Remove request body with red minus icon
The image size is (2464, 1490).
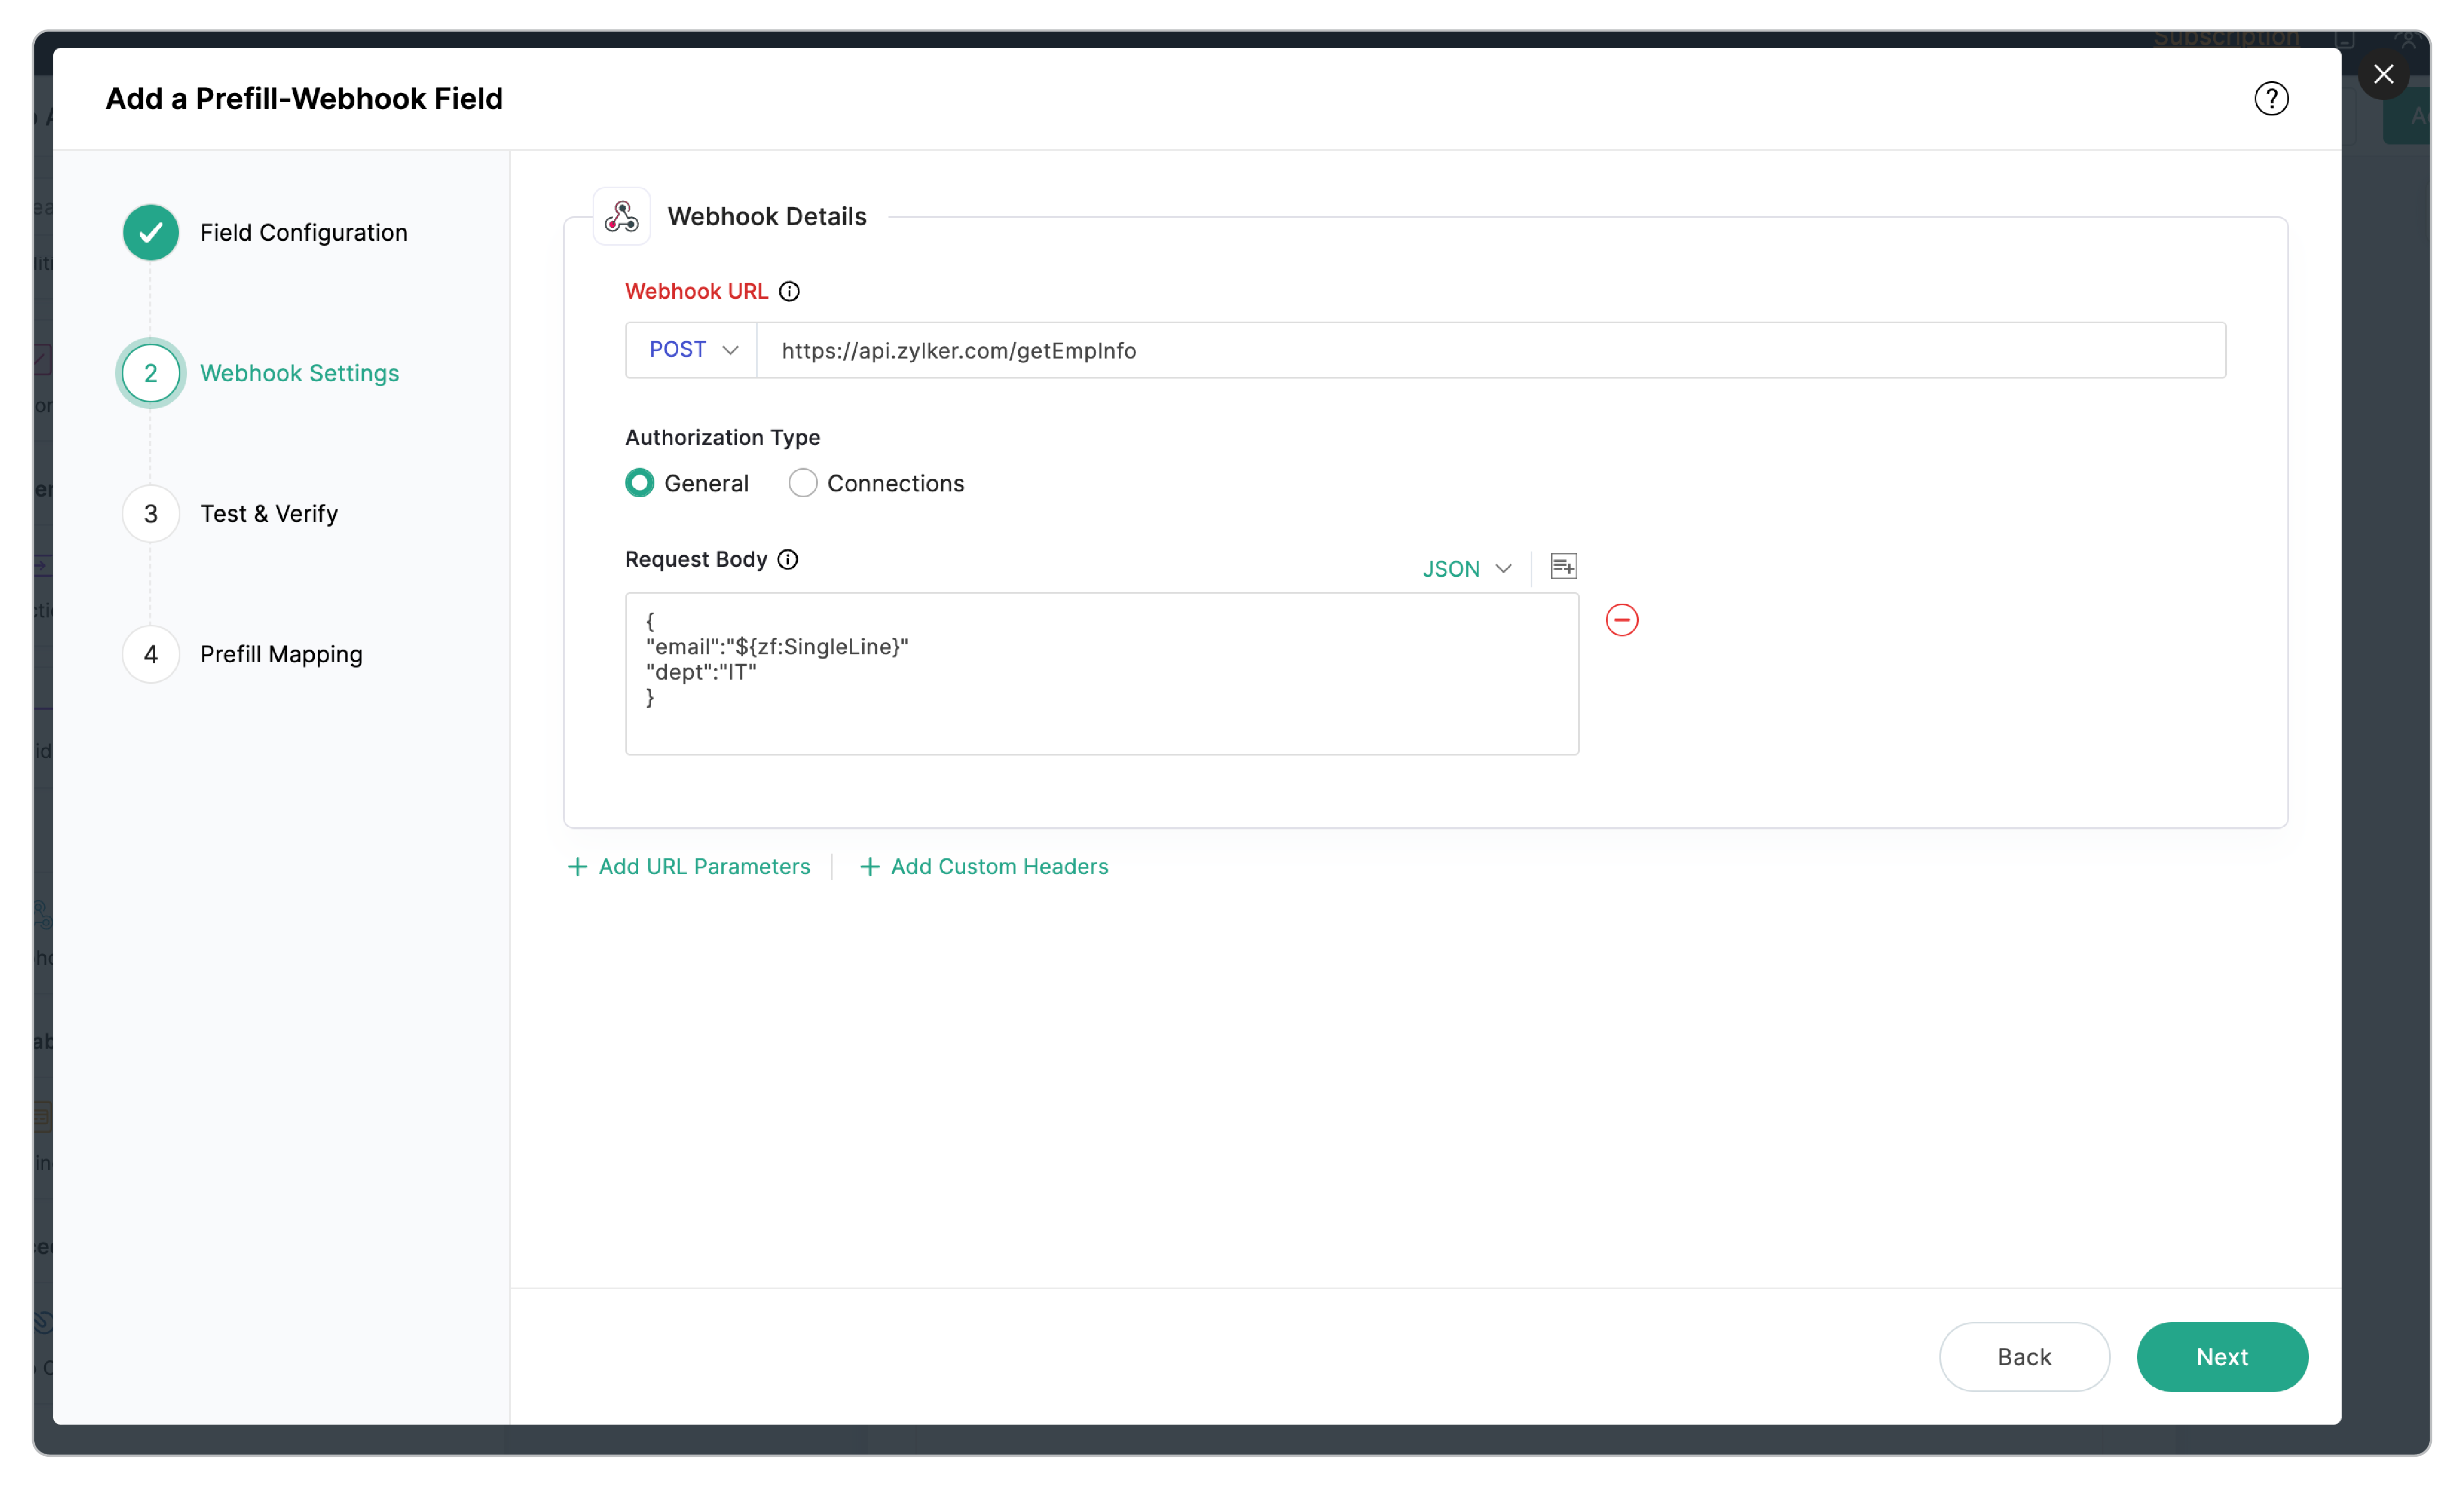click(1621, 620)
